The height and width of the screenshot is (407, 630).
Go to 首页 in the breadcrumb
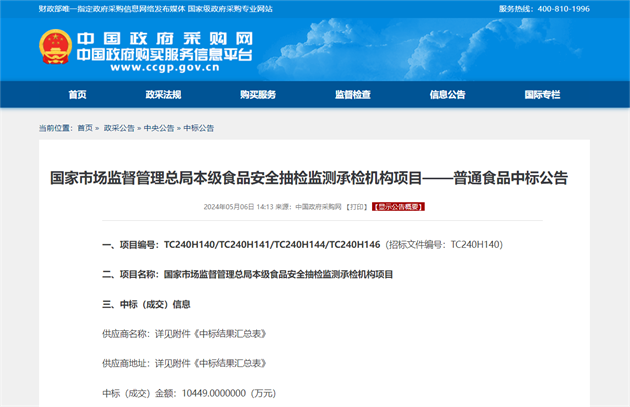85,128
